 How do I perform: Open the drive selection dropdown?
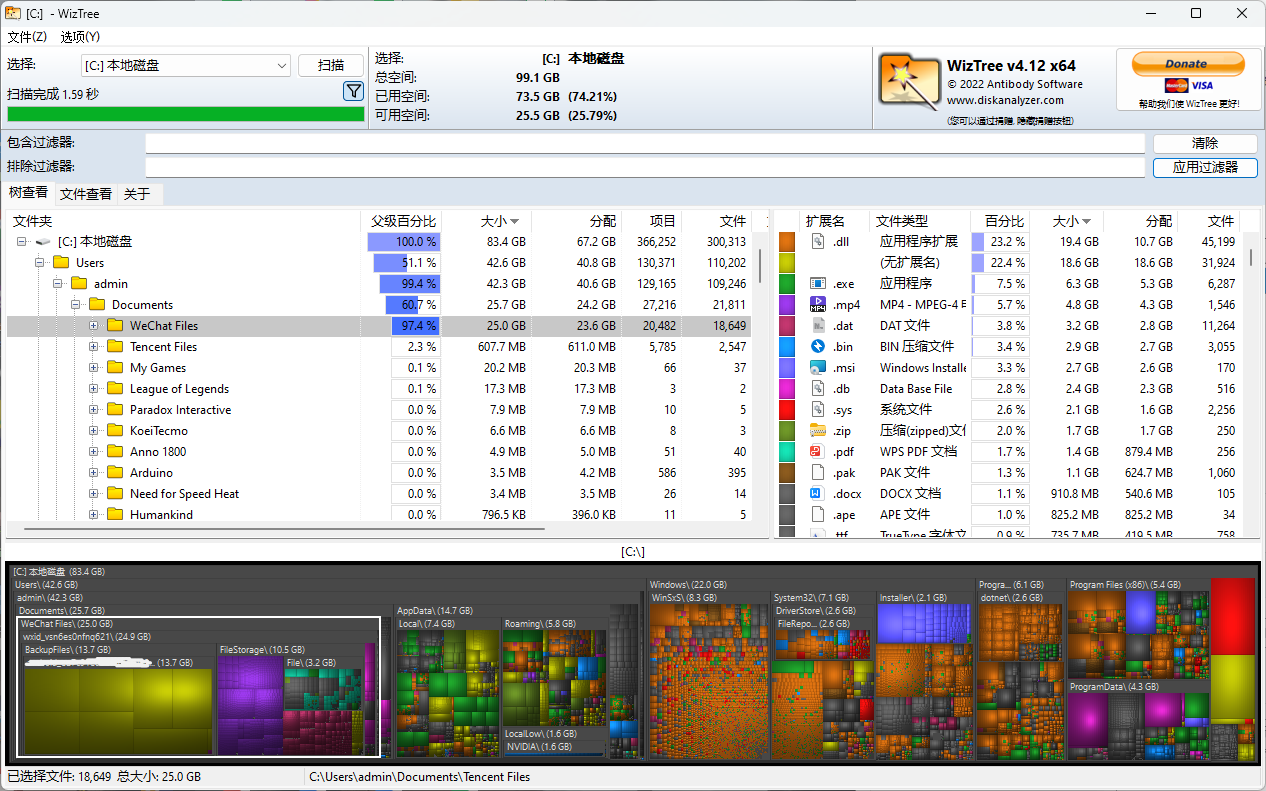(282, 66)
